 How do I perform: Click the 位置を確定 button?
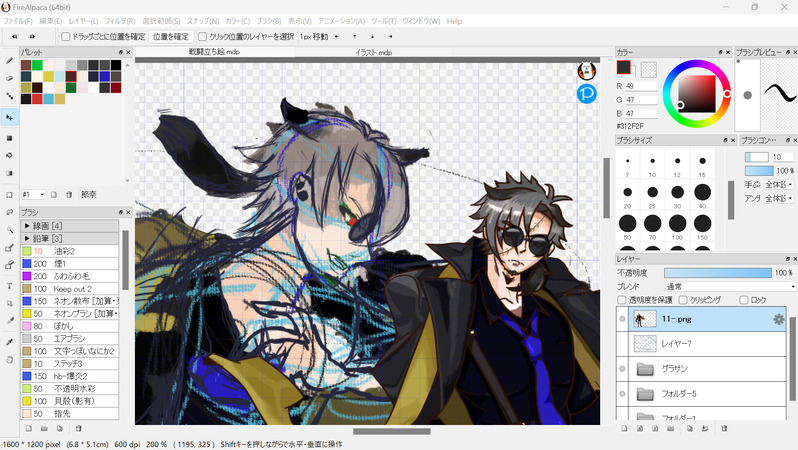[171, 37]
